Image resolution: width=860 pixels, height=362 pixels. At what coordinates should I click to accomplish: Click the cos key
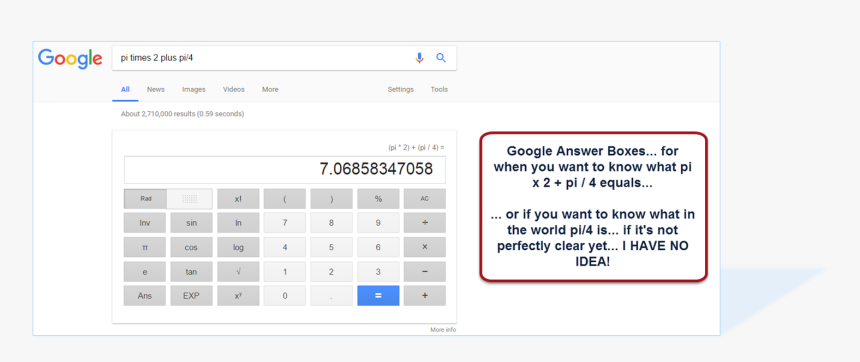(x=191, y=247)
